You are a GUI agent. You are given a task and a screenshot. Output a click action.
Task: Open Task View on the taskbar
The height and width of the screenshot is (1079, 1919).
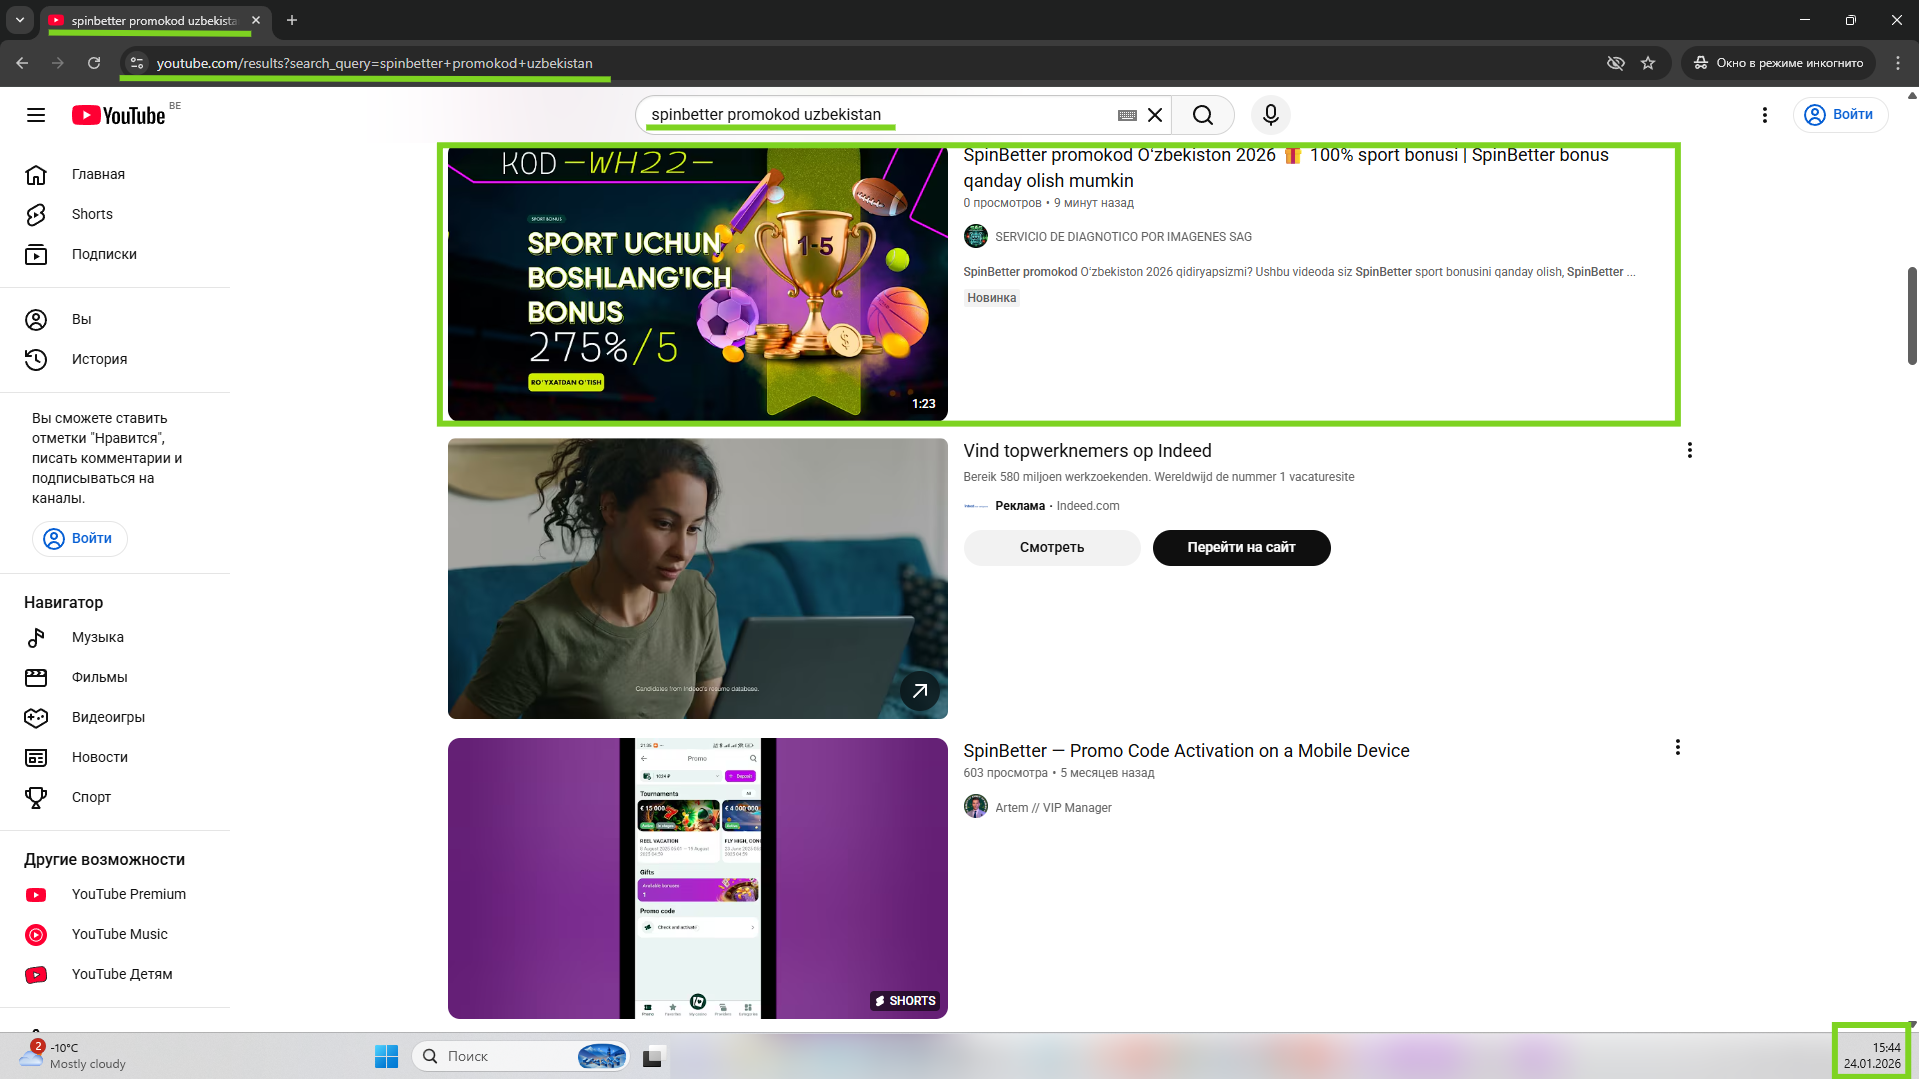[x=653, y=1056]
